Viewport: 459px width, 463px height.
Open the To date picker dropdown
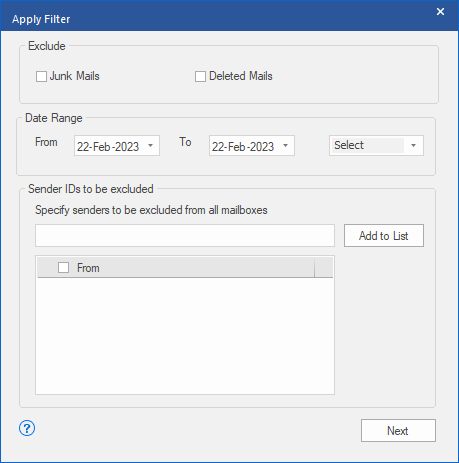click(285, 146)
